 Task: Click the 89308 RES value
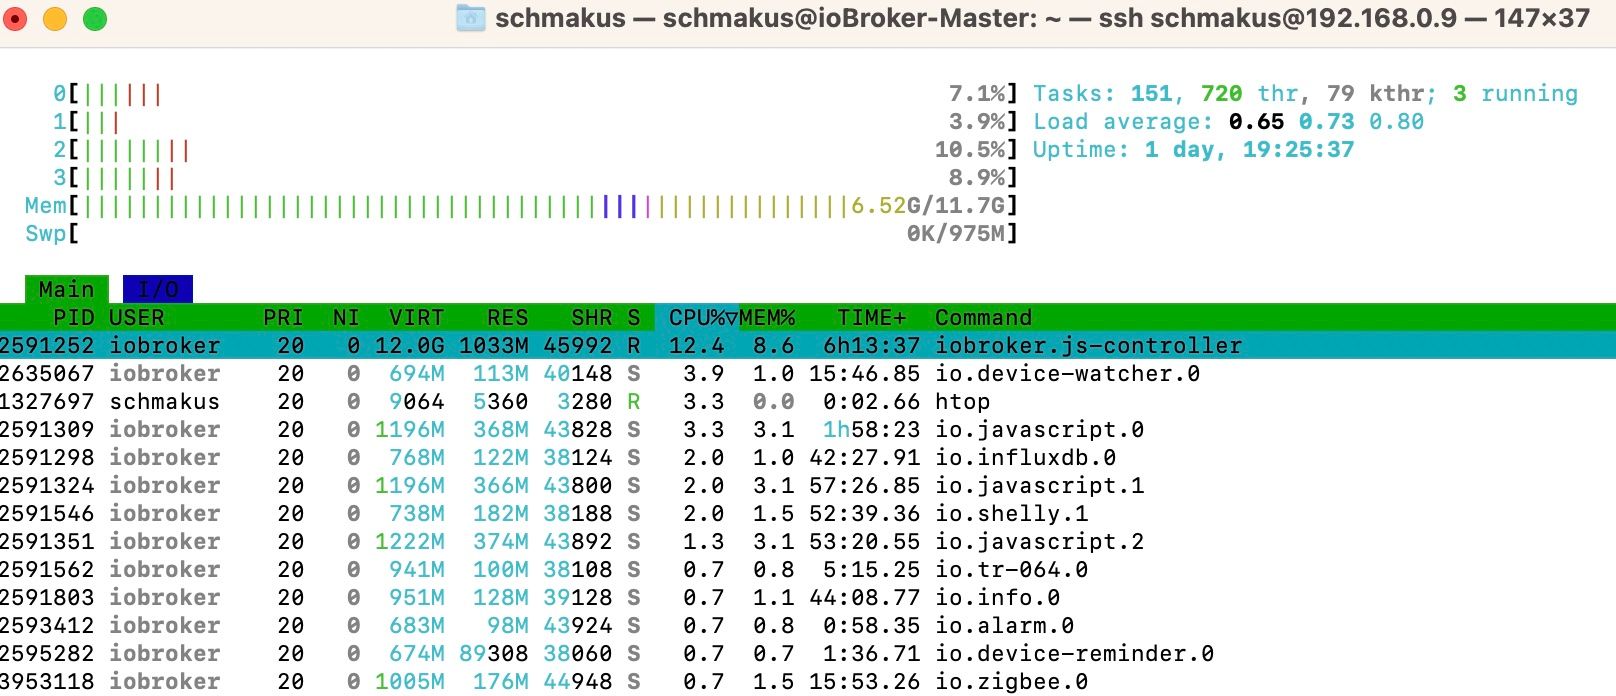click(x=494, y=653)
